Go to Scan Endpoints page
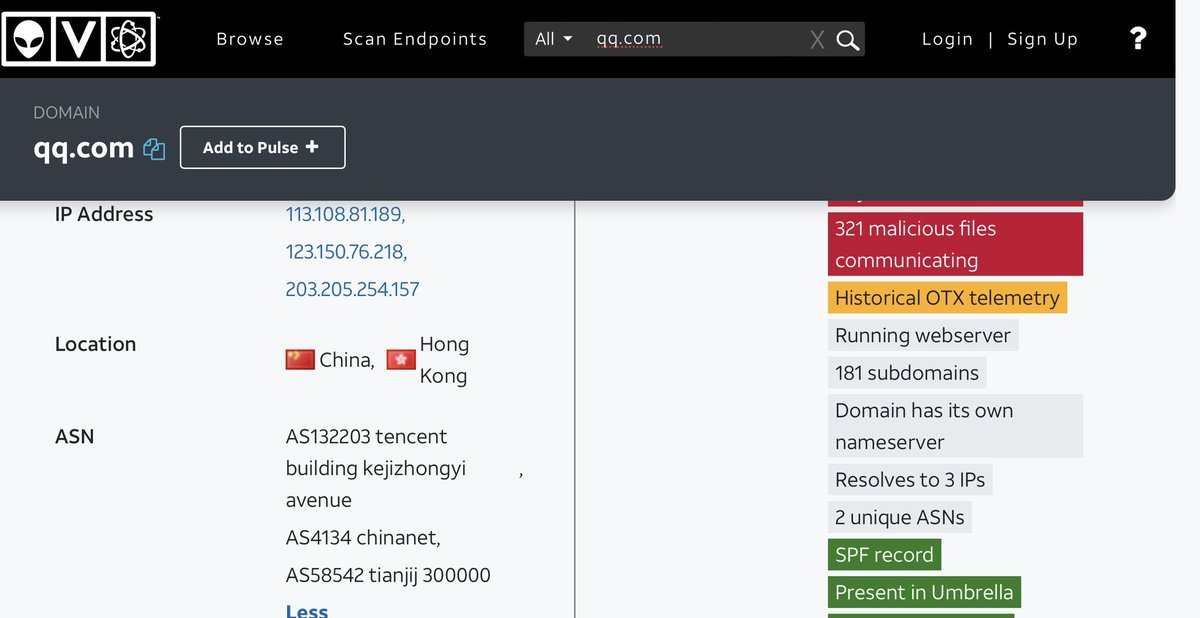The width and height of the screenshot is (1200, 618). pos(414,39)
